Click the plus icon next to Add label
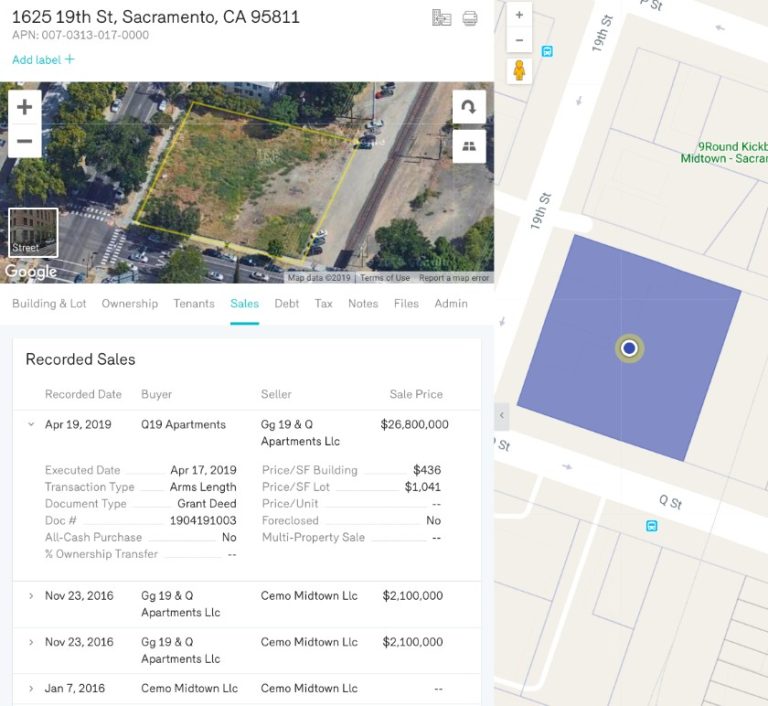768x706 pixels. point(70,59)
